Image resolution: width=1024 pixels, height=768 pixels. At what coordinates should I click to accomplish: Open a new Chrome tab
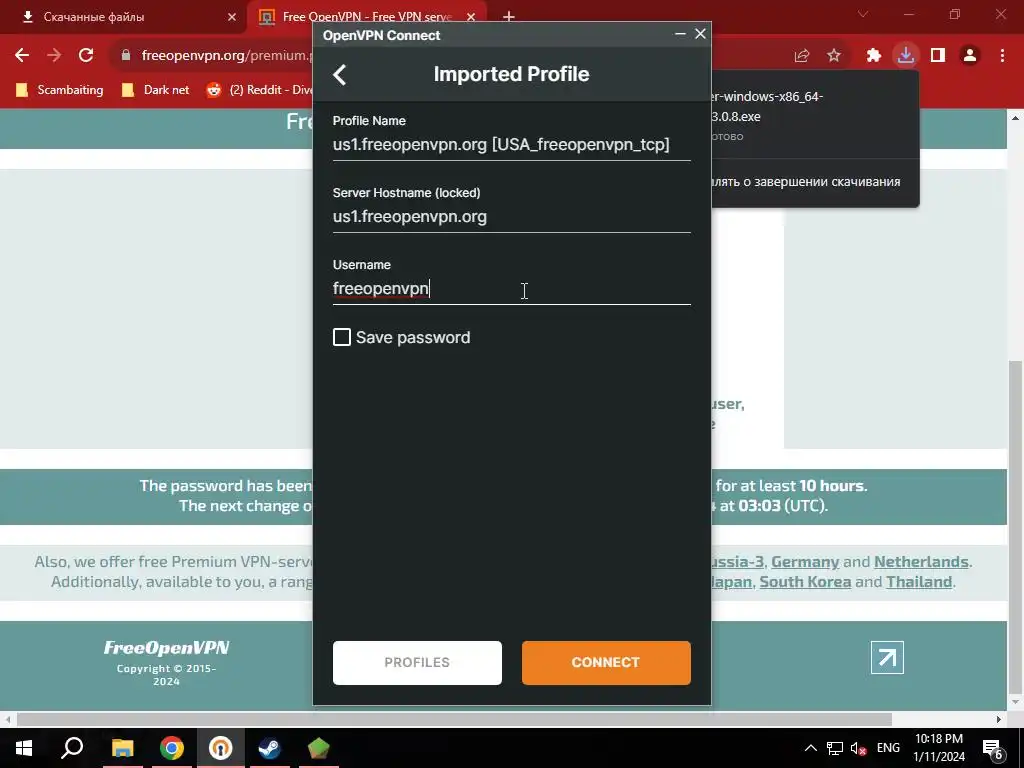click(509, 17)
